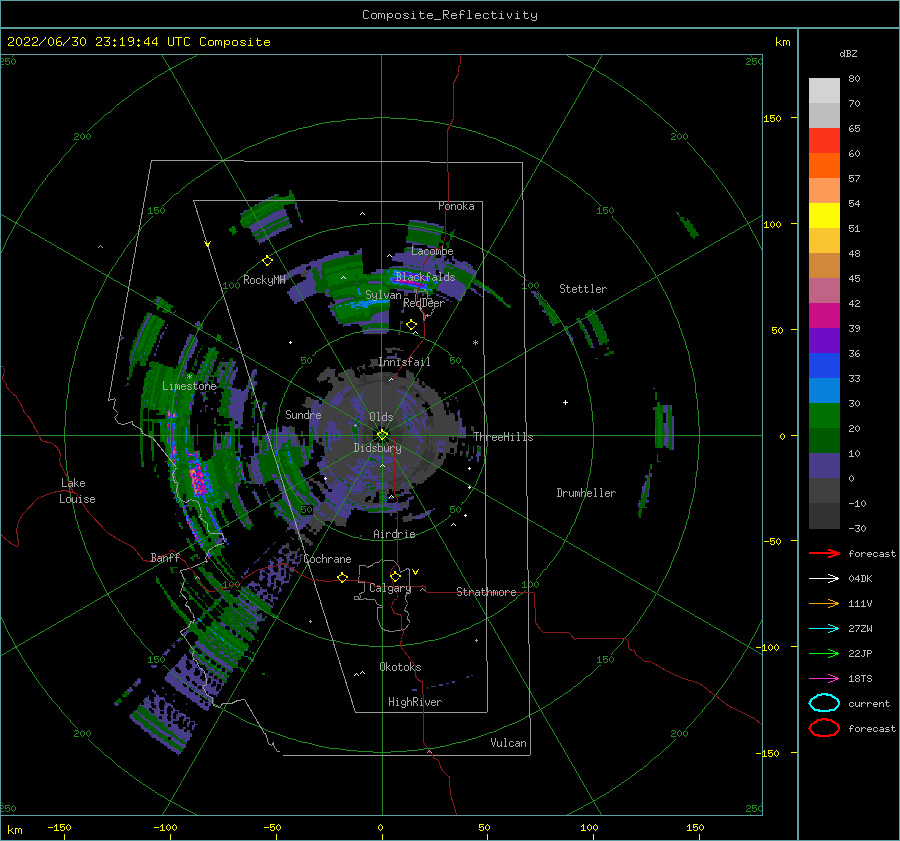The width and height of the screenshot is (900, 841).
Task: Click the Strathmore town label
Action: (x=486, y=592)
